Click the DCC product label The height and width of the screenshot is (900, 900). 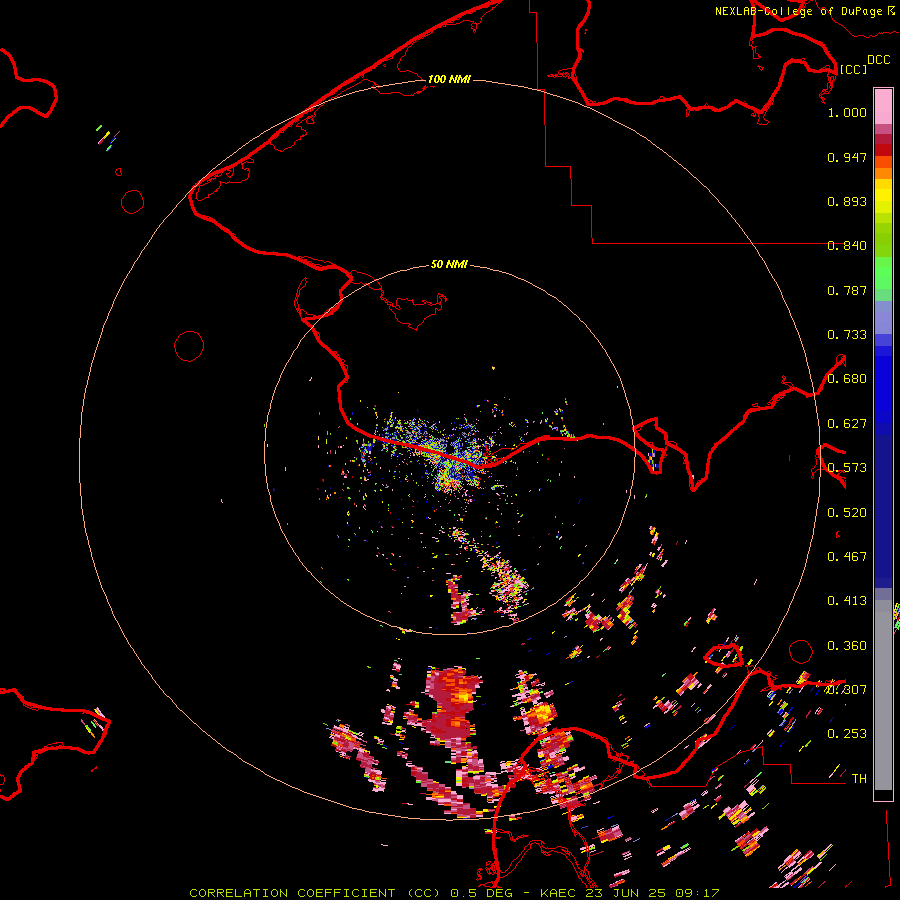coord(878,60)
